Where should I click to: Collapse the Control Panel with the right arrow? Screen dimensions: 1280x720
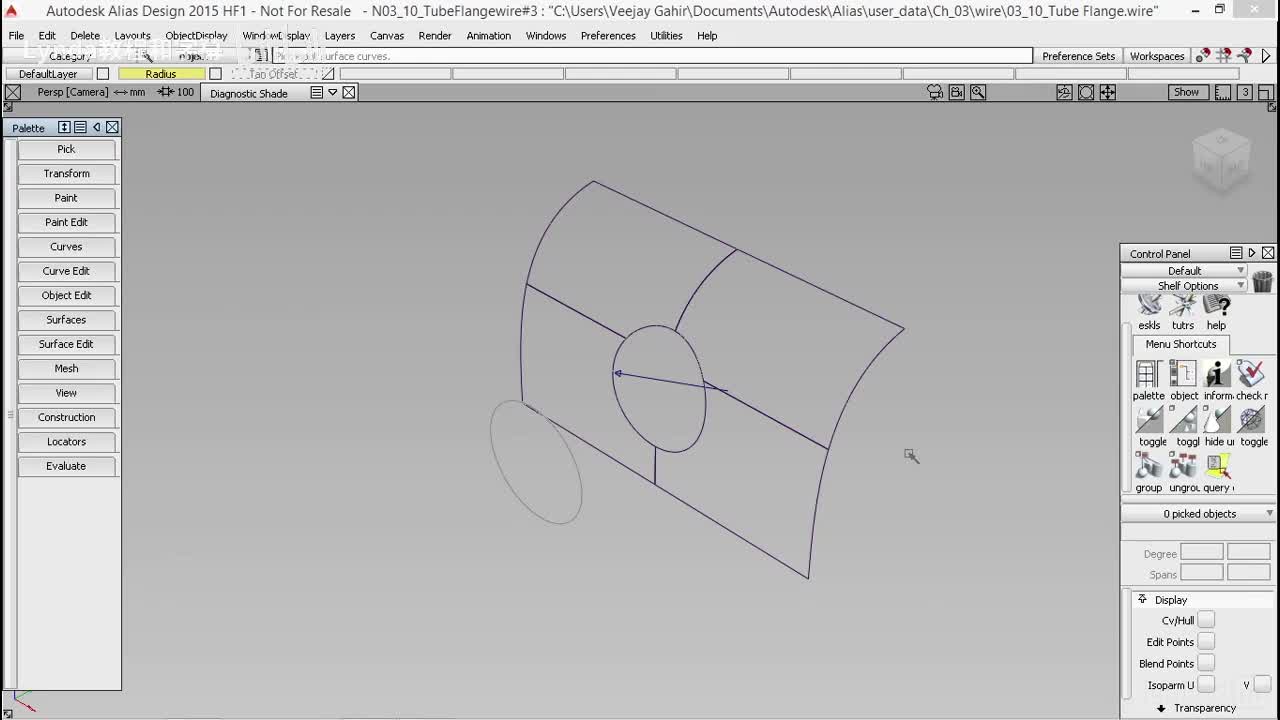pos(1252,253)
